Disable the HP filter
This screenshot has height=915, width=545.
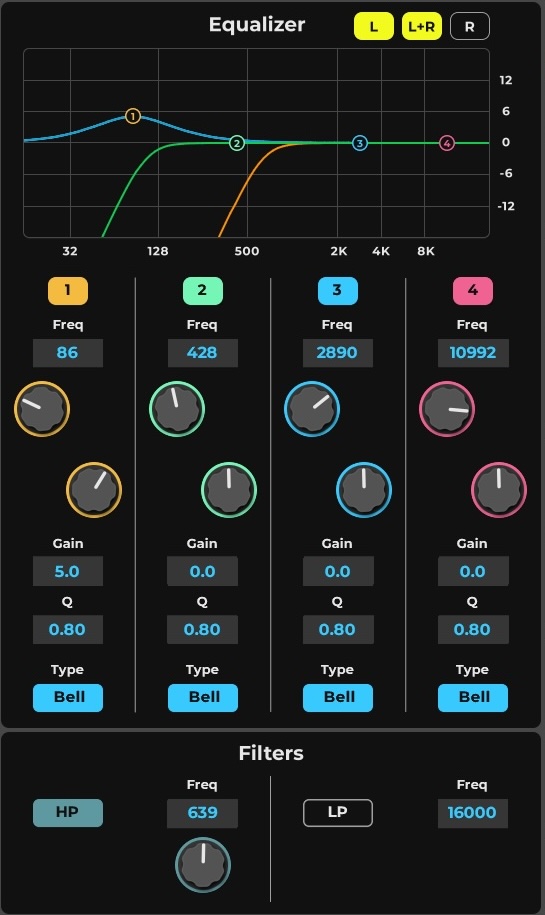68,813
